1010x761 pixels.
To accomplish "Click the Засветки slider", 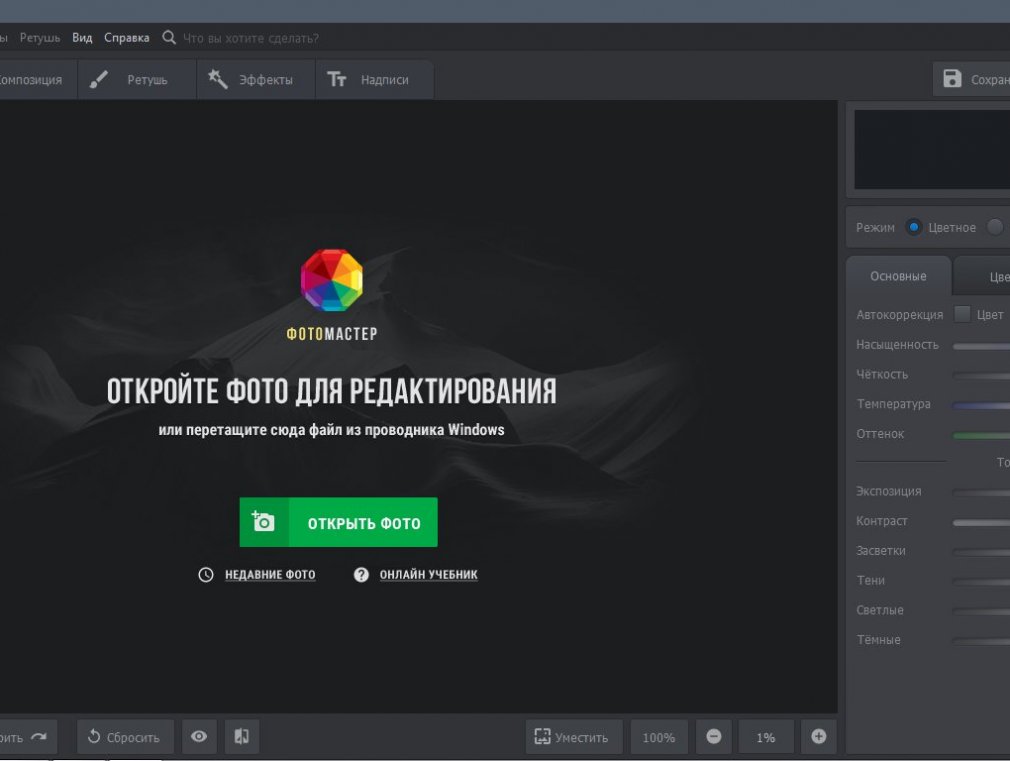I will click(982, 552).
